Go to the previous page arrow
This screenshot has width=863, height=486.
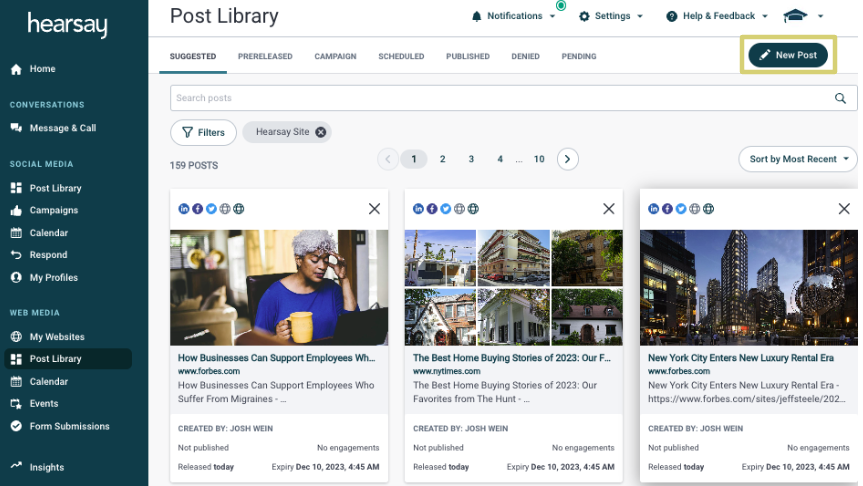pos(387,159)
